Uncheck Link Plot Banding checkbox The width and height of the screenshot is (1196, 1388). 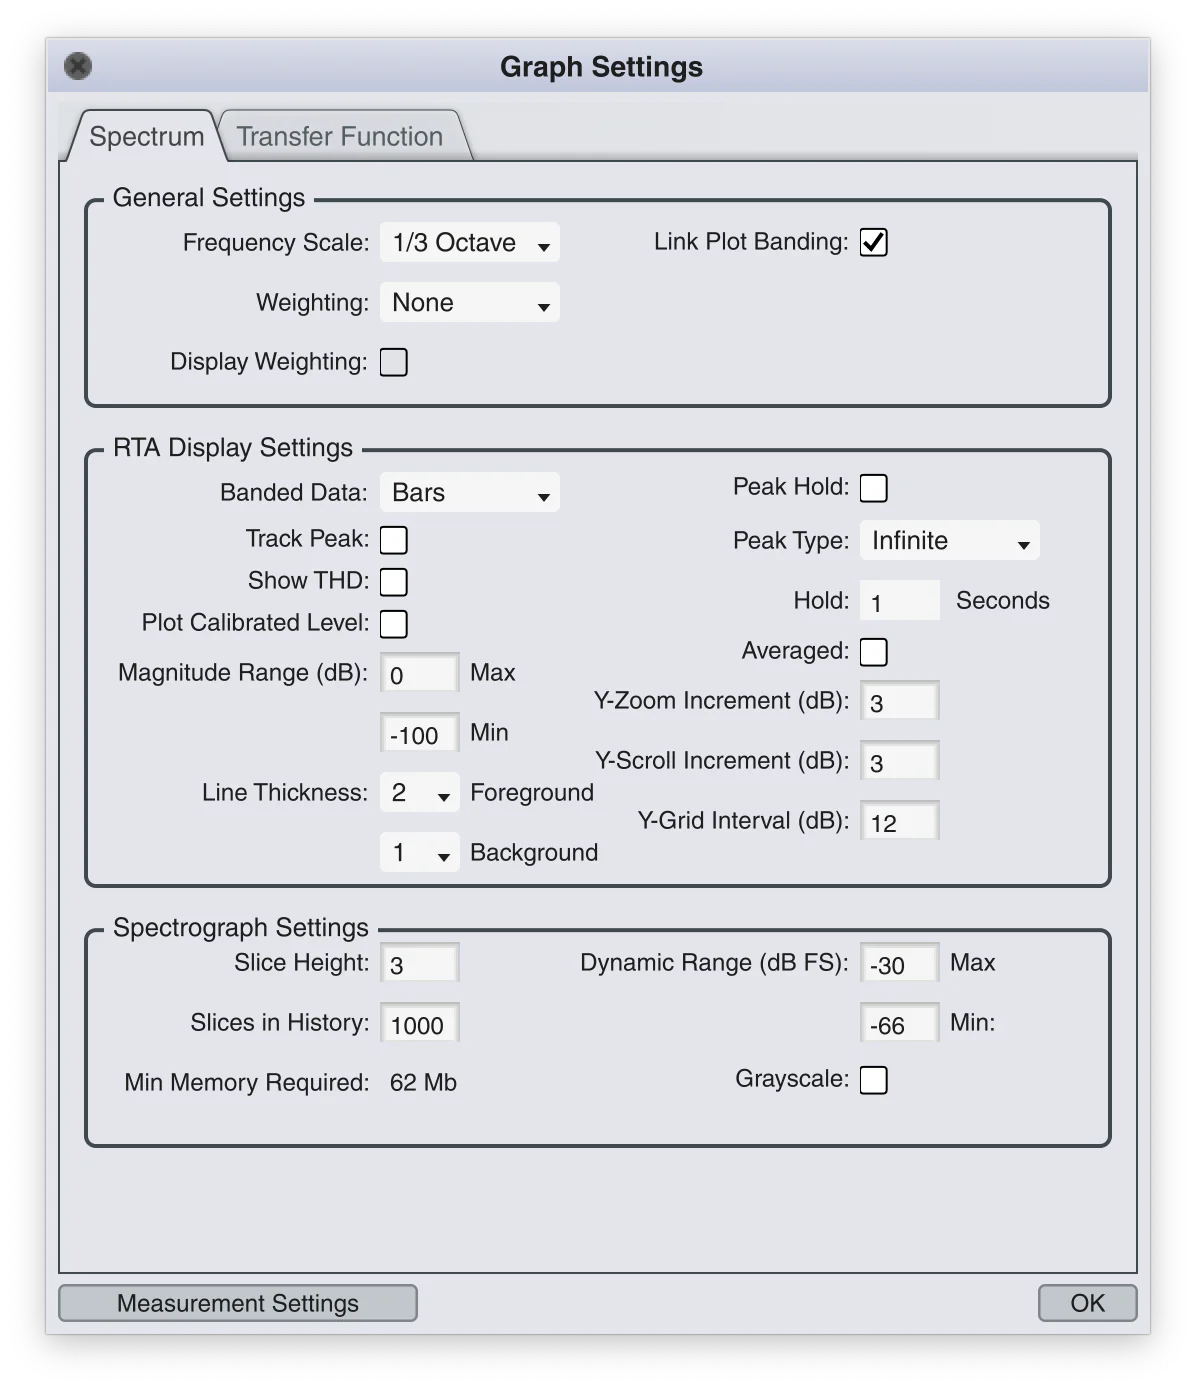[873, 242]
